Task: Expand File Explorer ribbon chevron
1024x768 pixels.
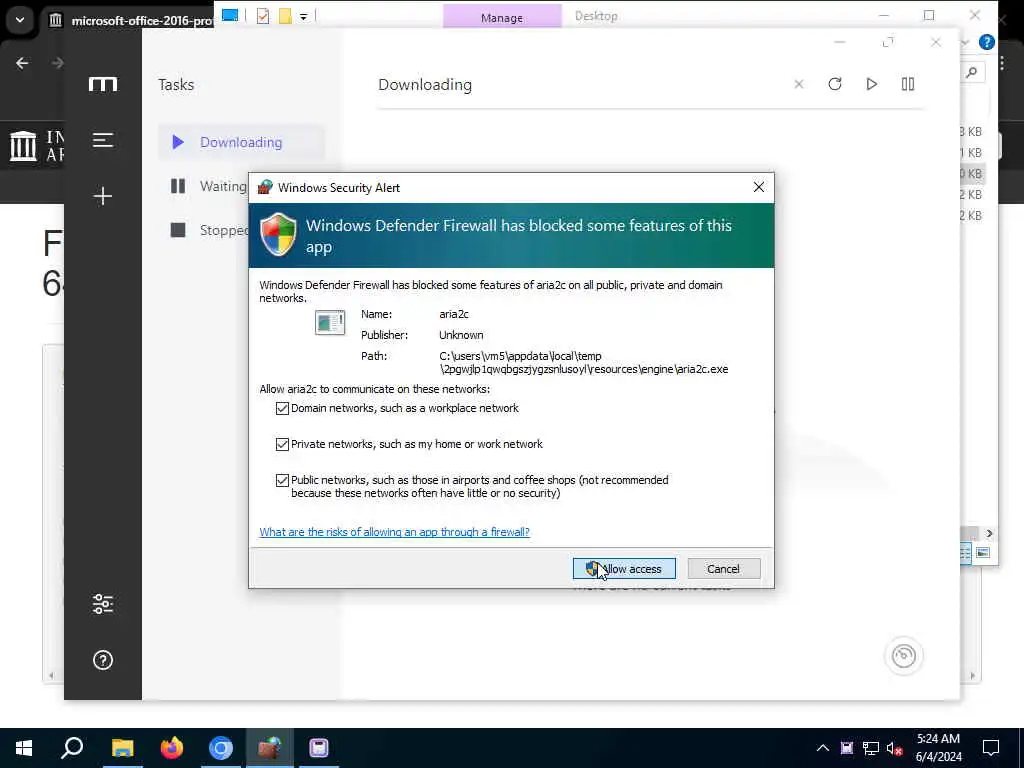Action: (x=965, y=43)
